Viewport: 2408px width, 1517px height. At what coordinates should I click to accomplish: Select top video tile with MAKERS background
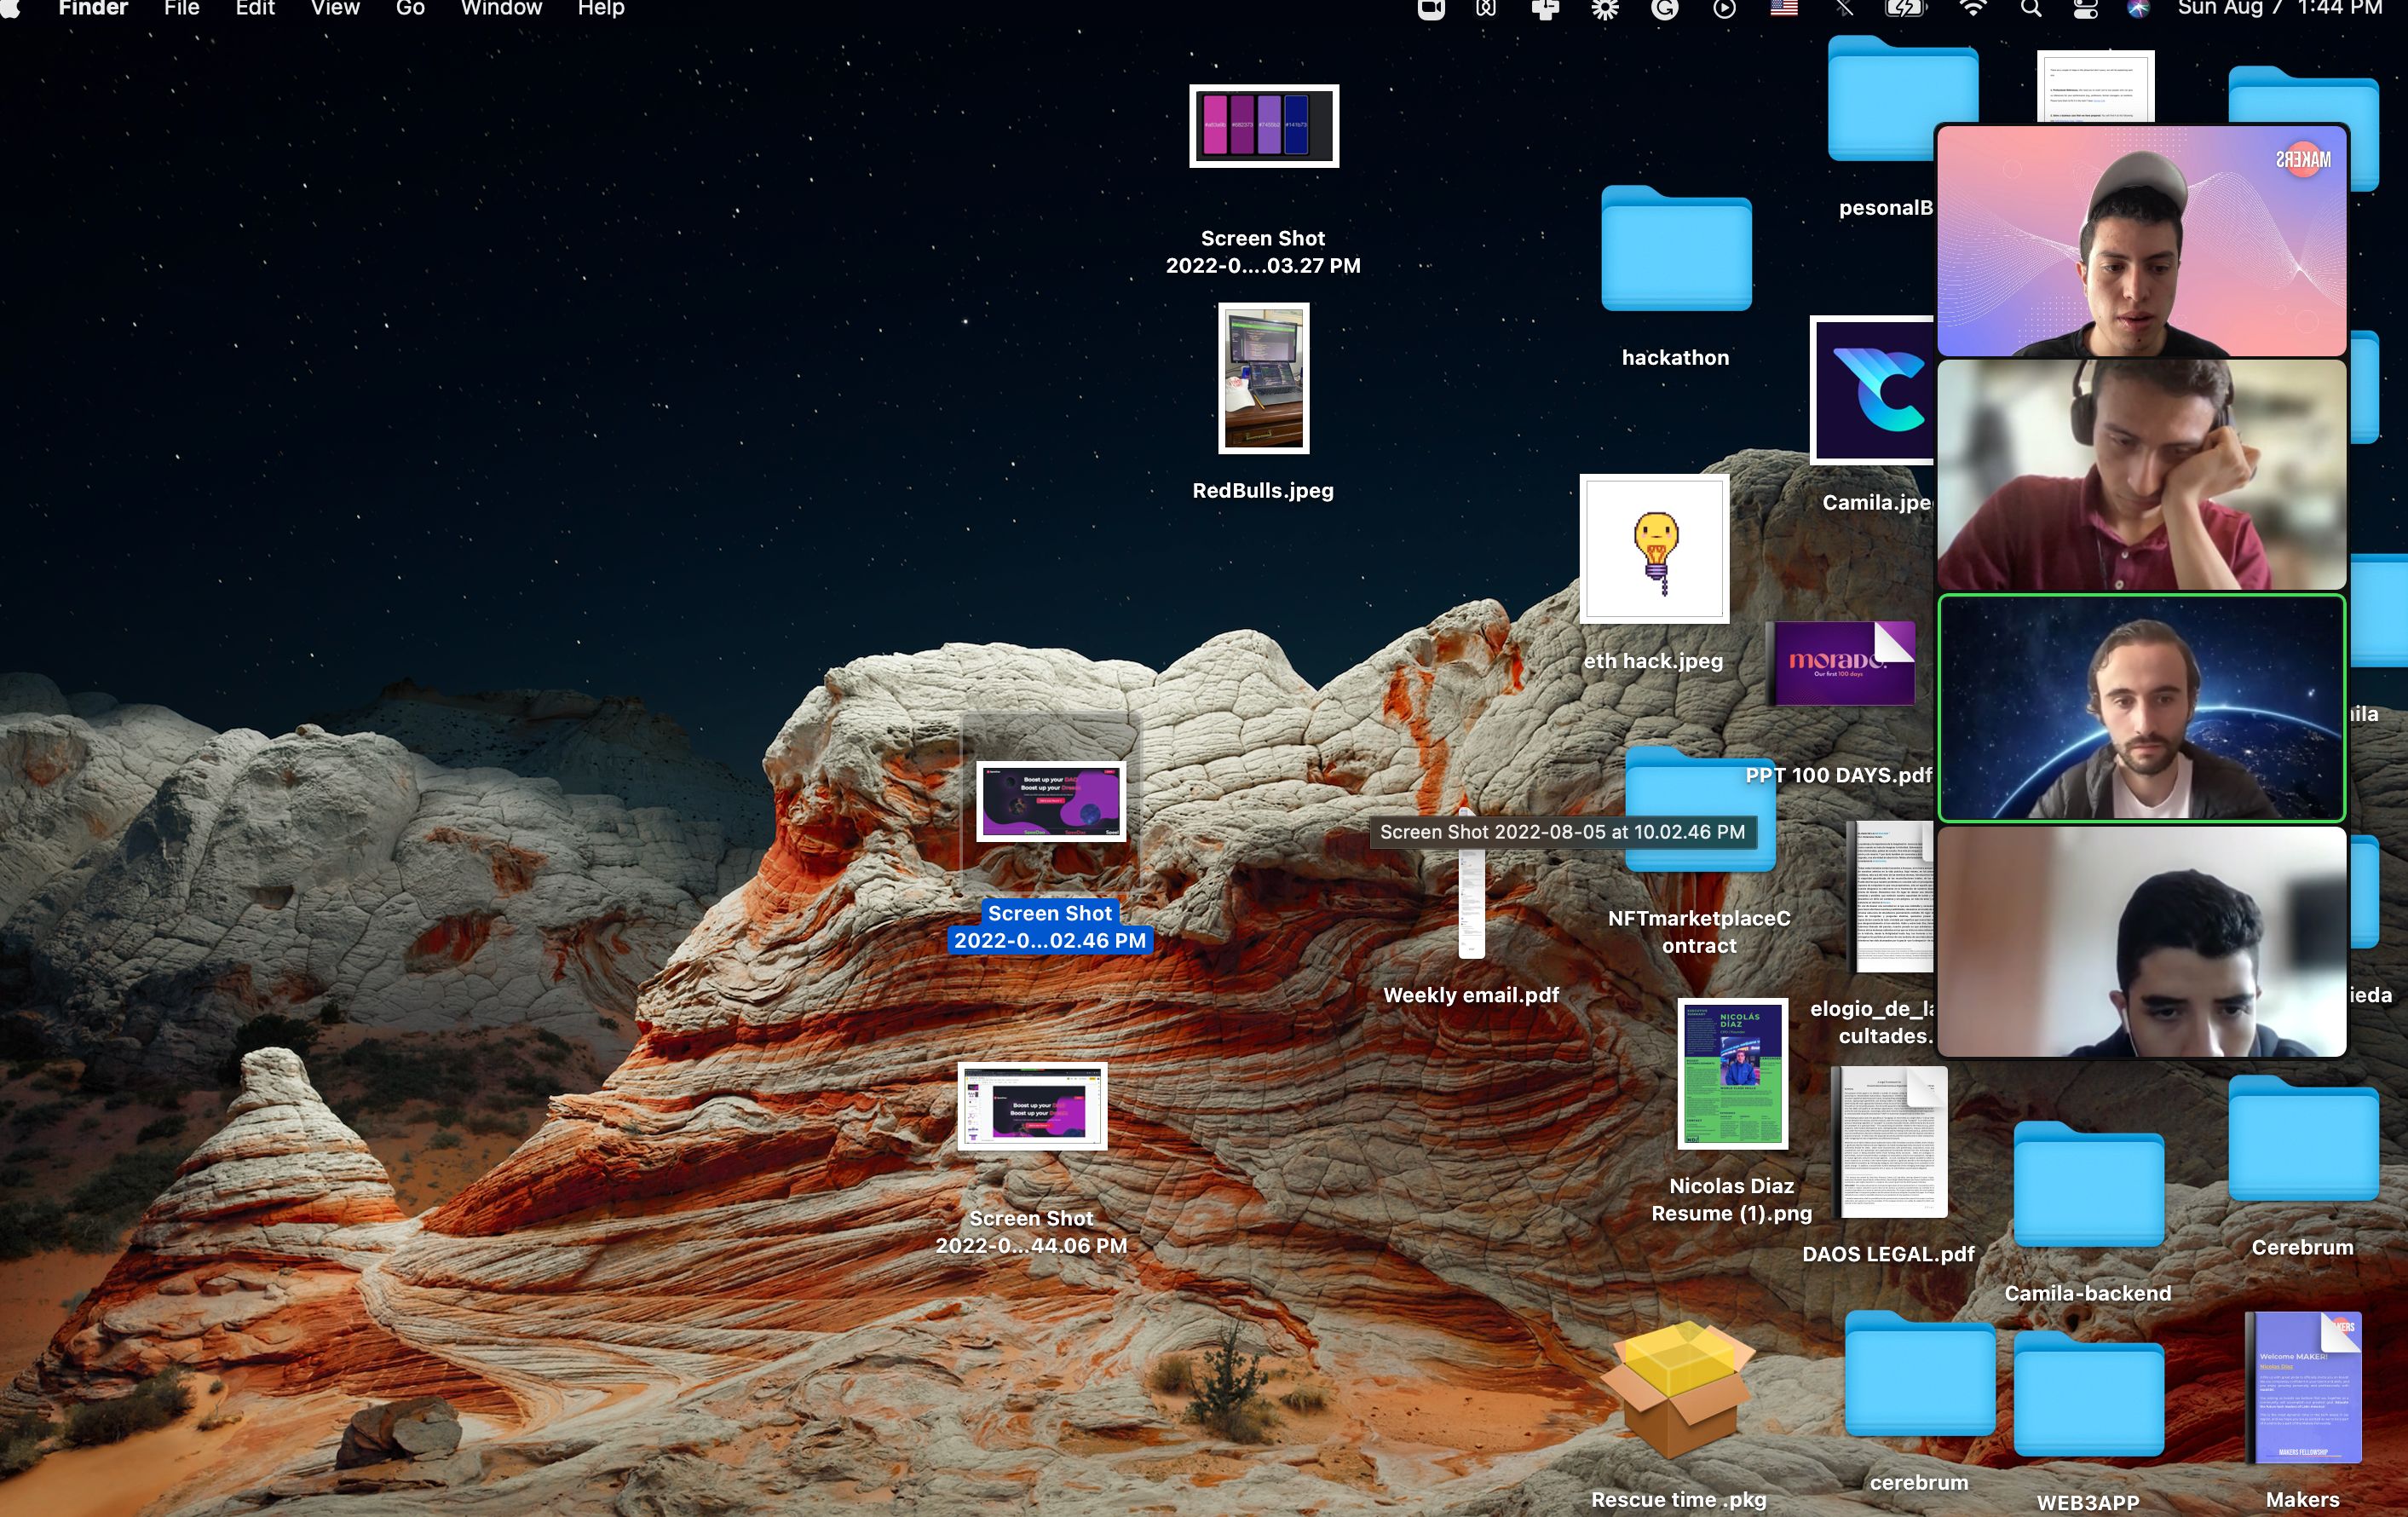tap(2141, 241)
